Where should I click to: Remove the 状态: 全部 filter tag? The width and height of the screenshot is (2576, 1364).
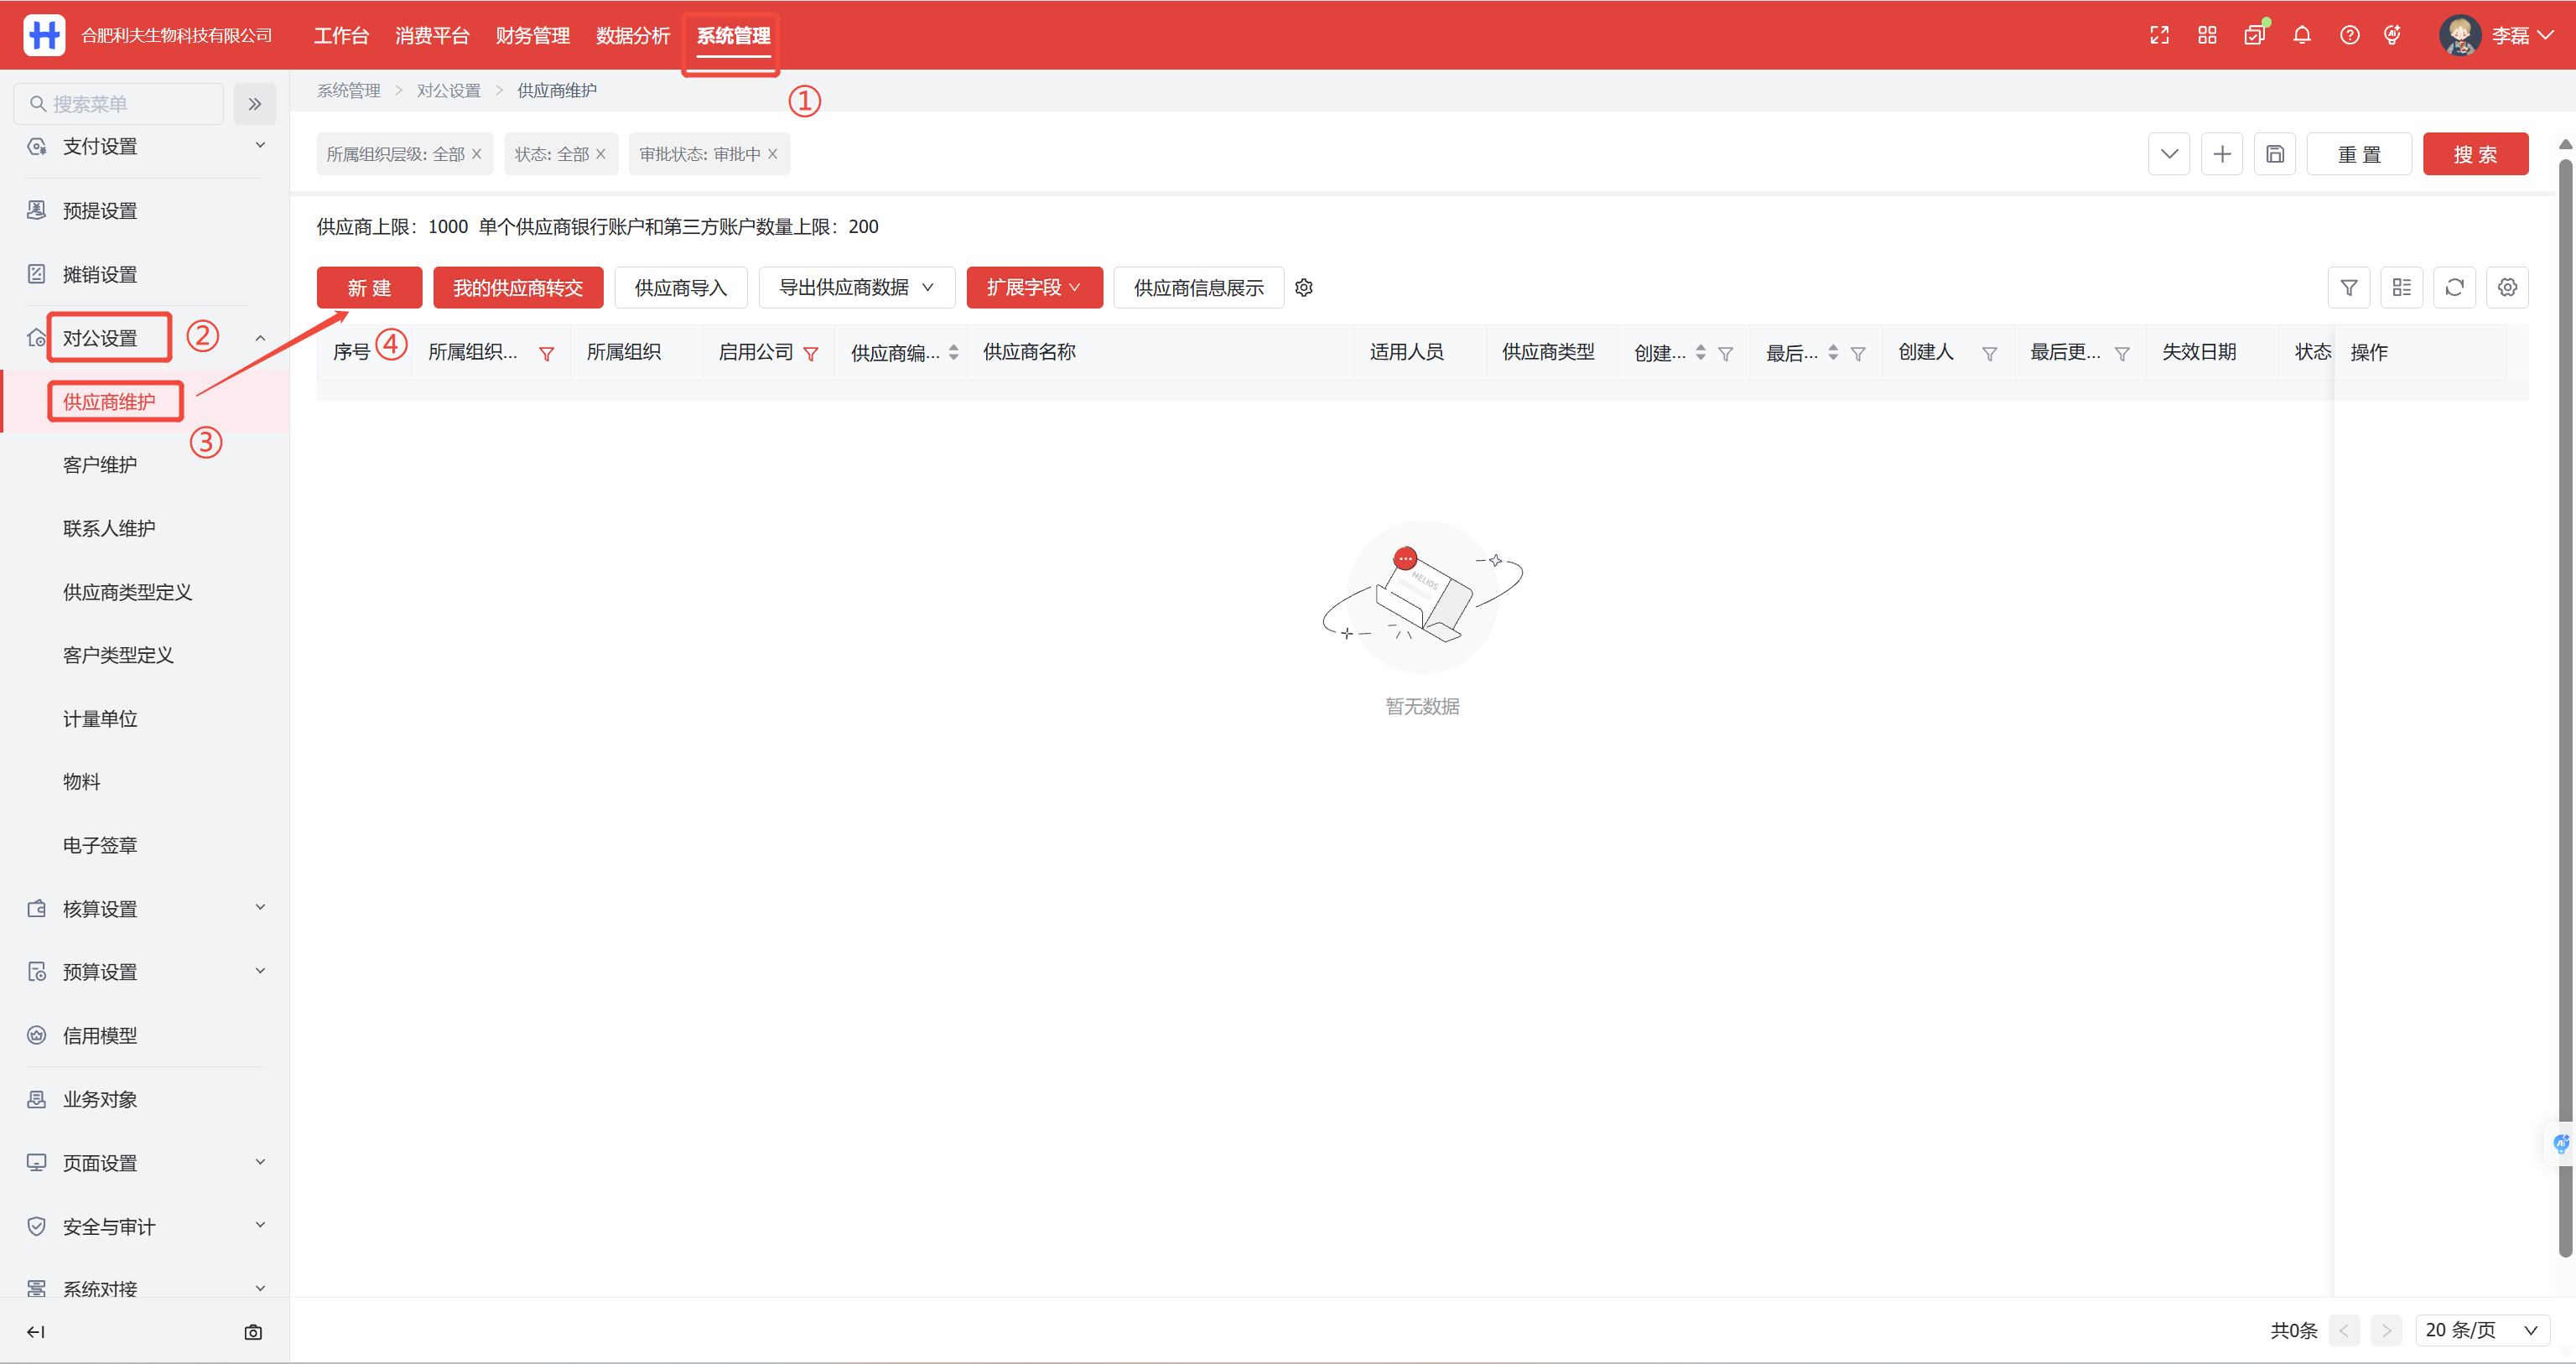601,154
